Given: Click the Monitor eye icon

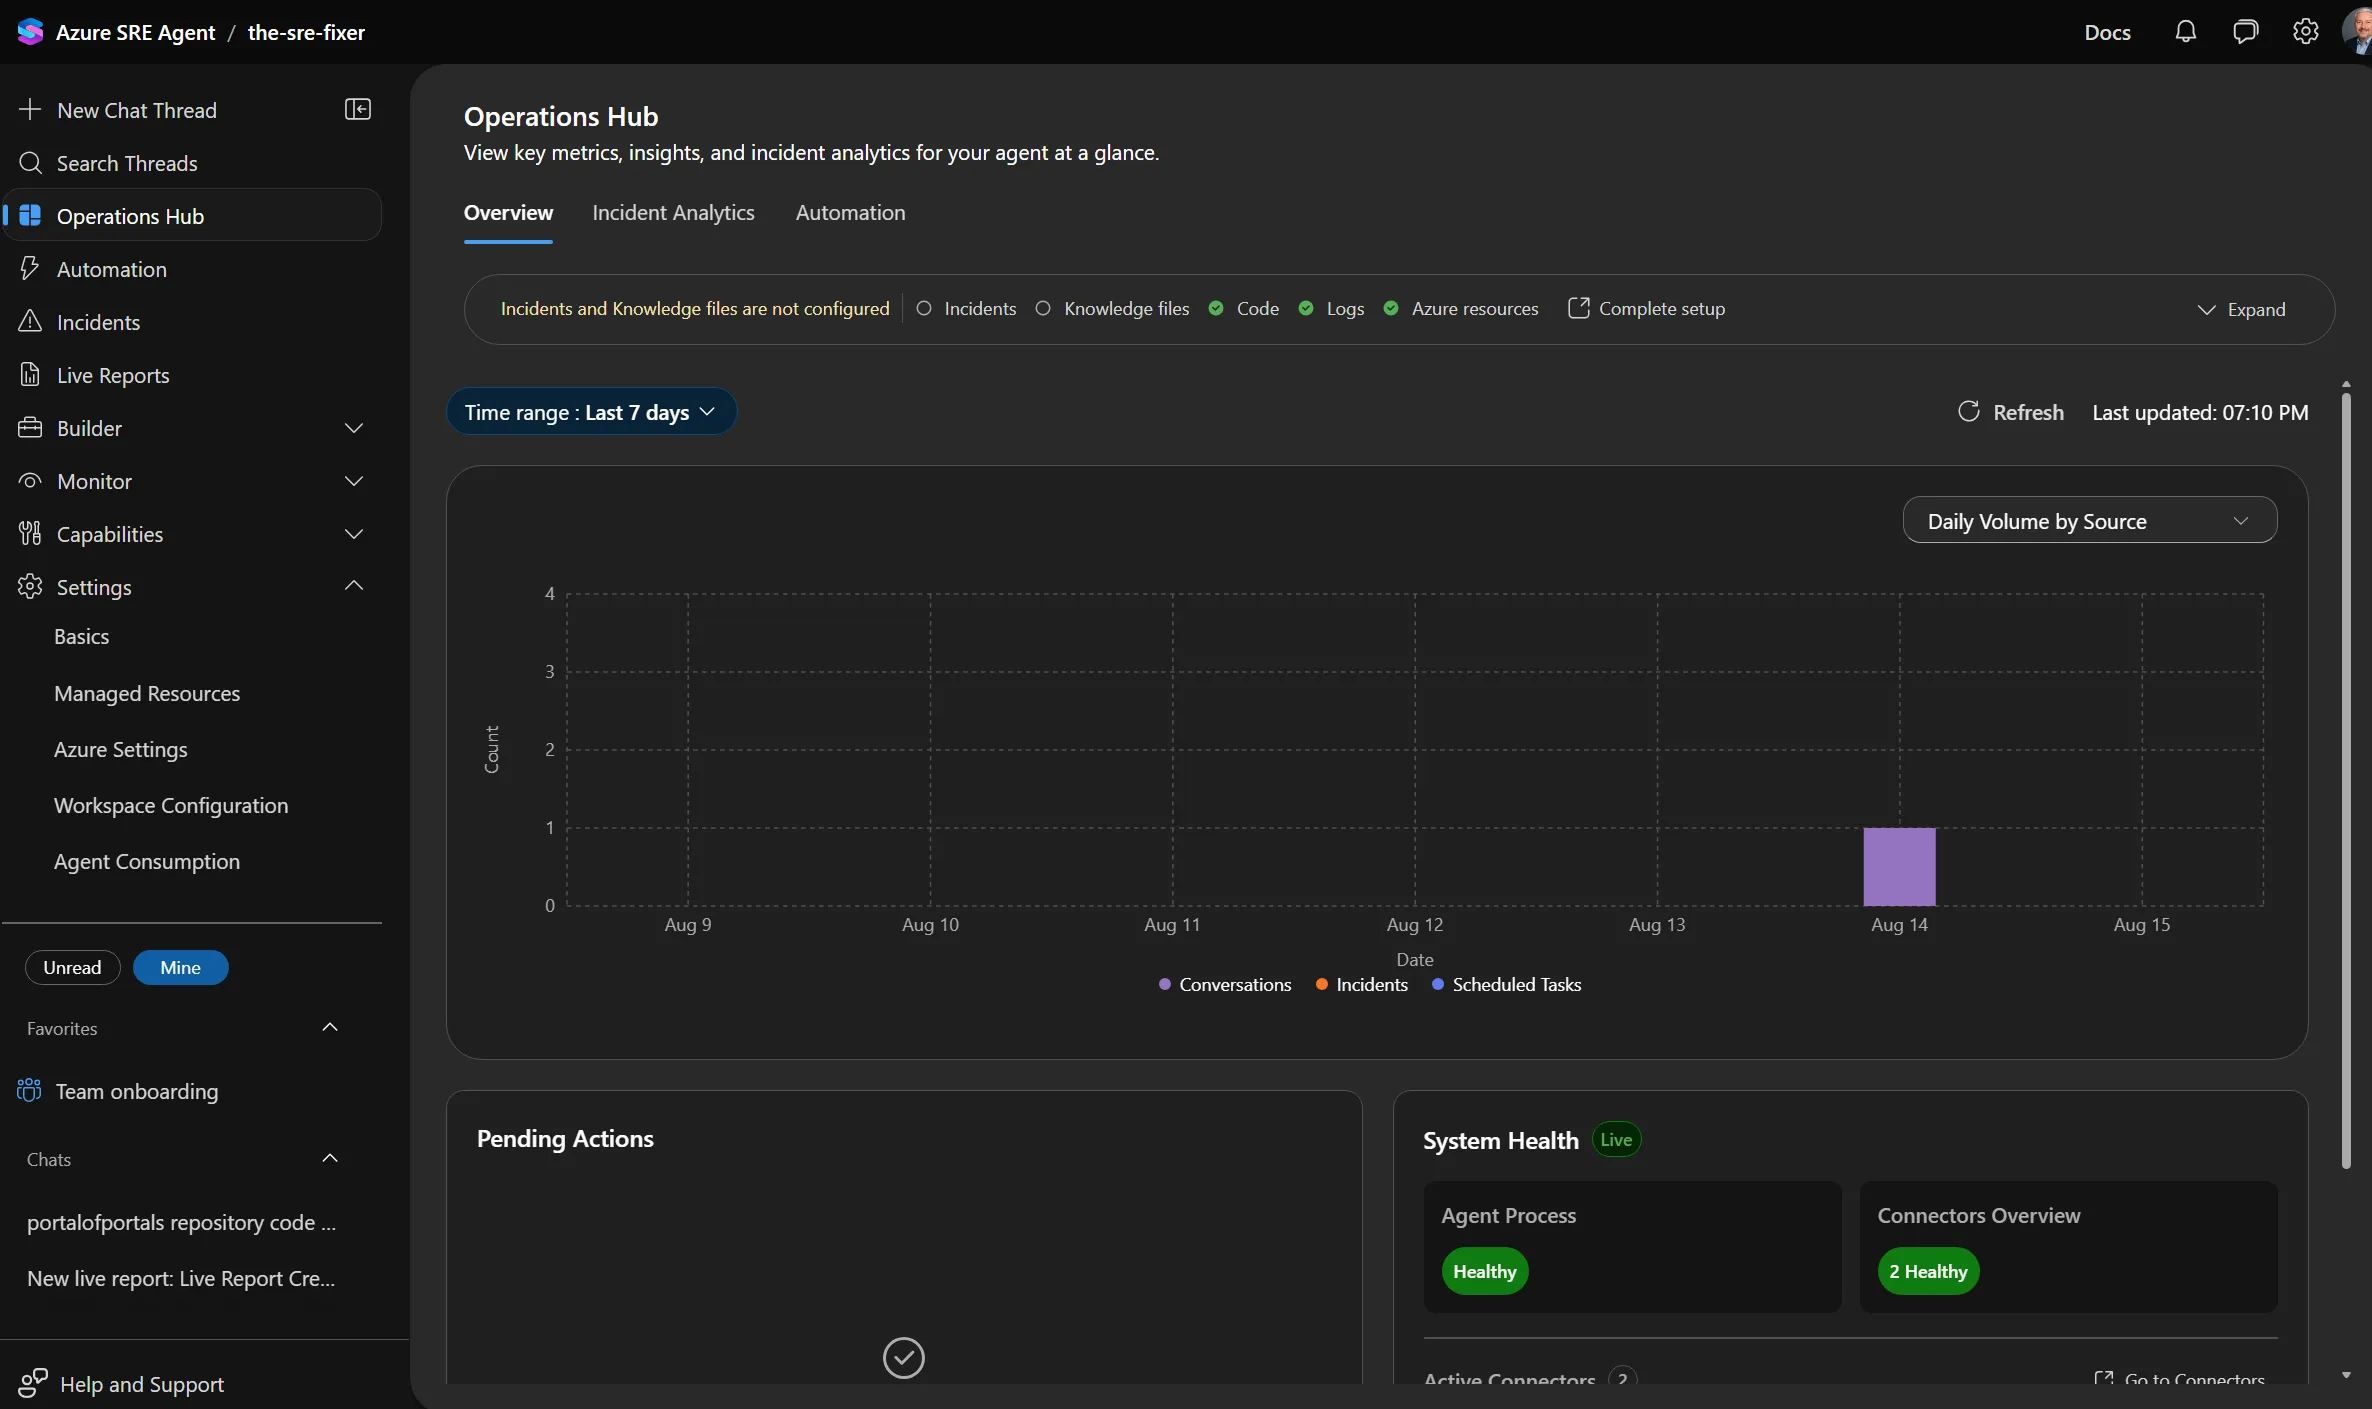Looking at the screenshot, I should pyautogui.click(x=30, y=480).
